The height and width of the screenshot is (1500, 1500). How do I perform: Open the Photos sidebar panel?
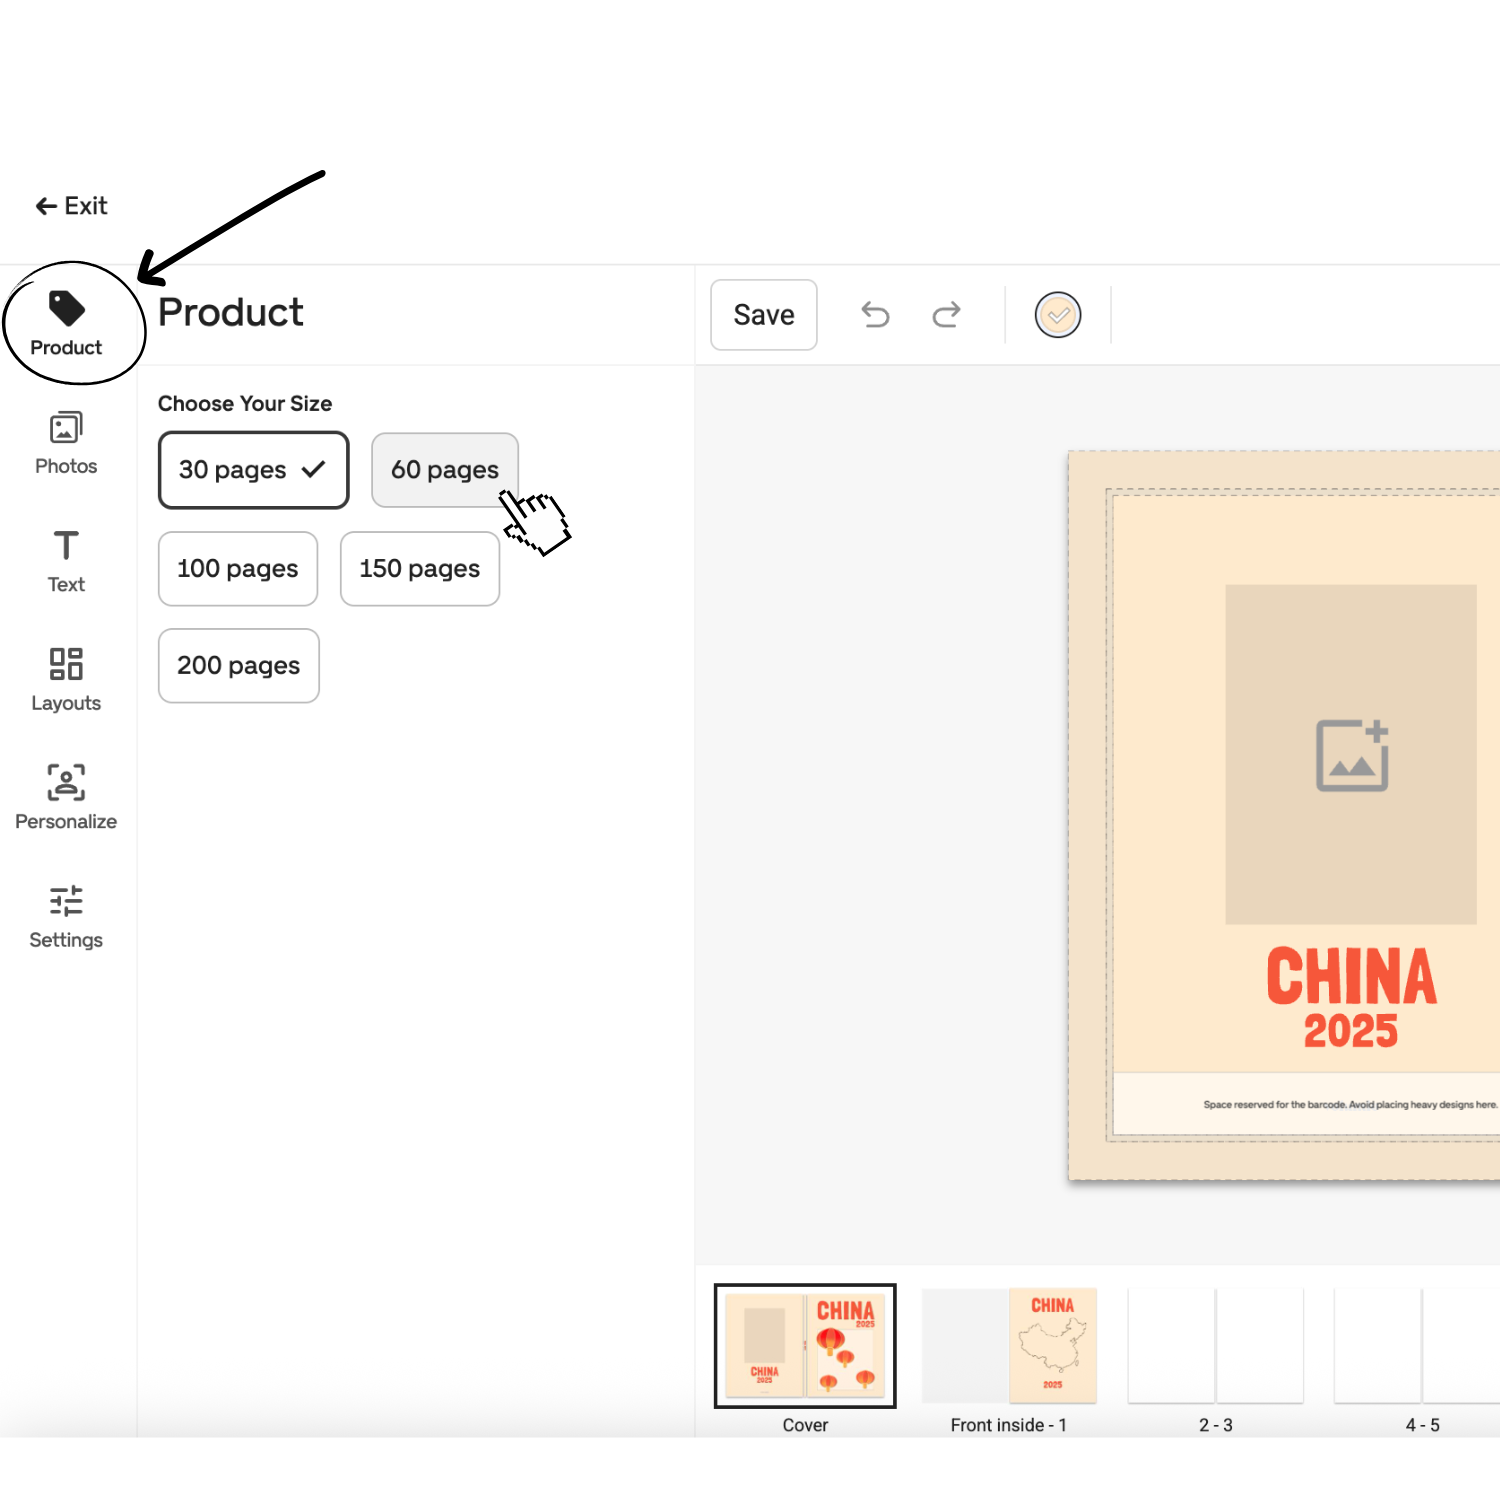pos(66,443)
